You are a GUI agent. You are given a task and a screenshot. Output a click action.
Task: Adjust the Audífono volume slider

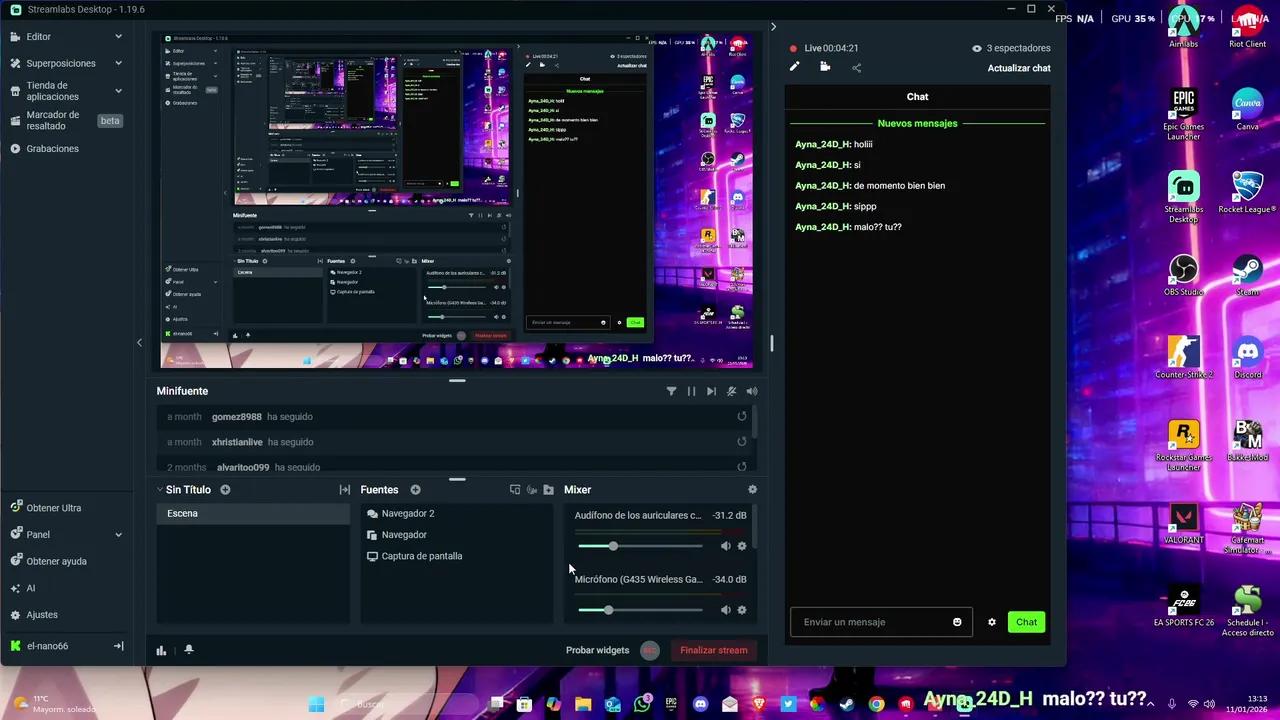(x=613, y=546)
